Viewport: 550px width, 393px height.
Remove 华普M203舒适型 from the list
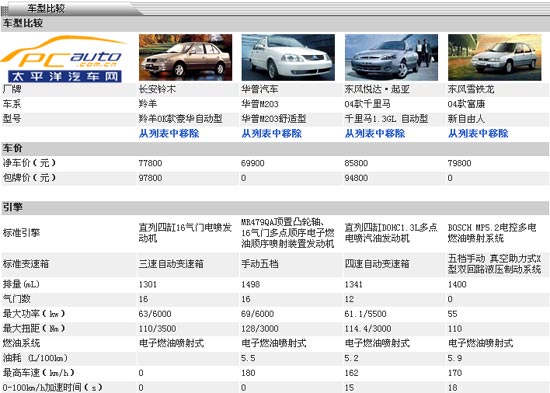[271, 133]
